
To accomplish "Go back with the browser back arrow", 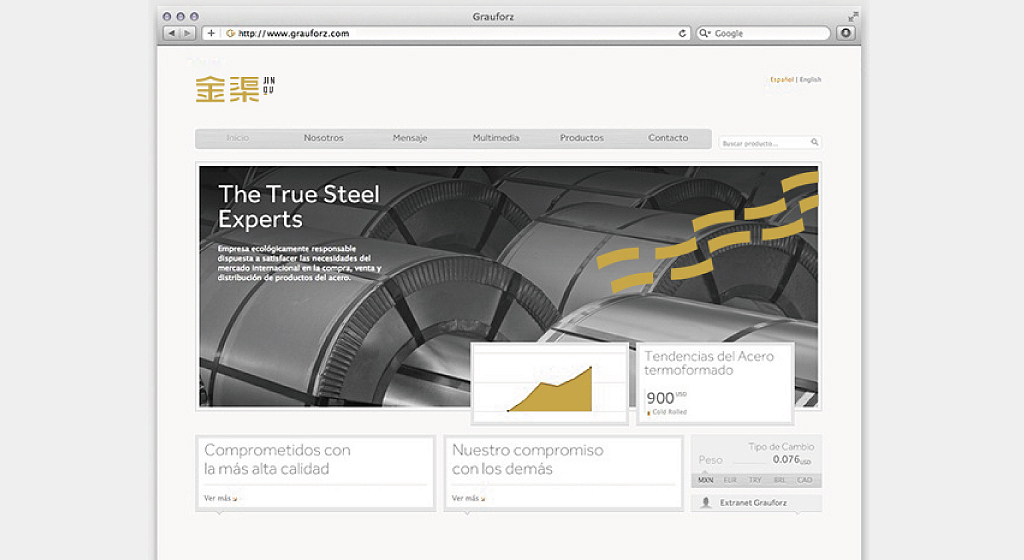I will [x=172, y=33].
